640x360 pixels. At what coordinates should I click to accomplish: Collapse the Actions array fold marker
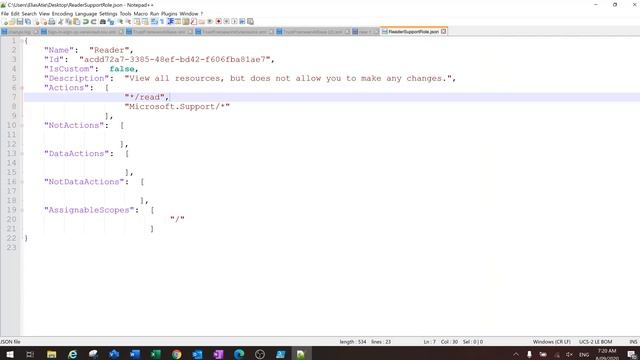coord(22,88)
